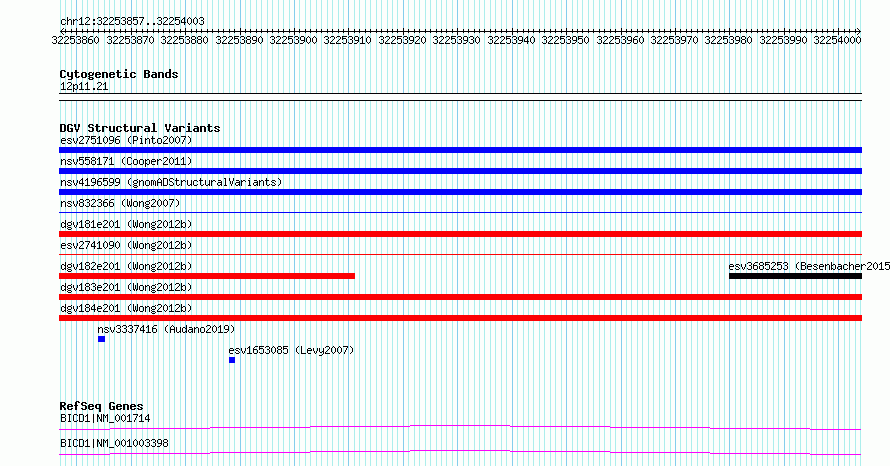
Task: Select the blue bar under esv2751096
Action: pyautogui.click(x=460, y=150)
